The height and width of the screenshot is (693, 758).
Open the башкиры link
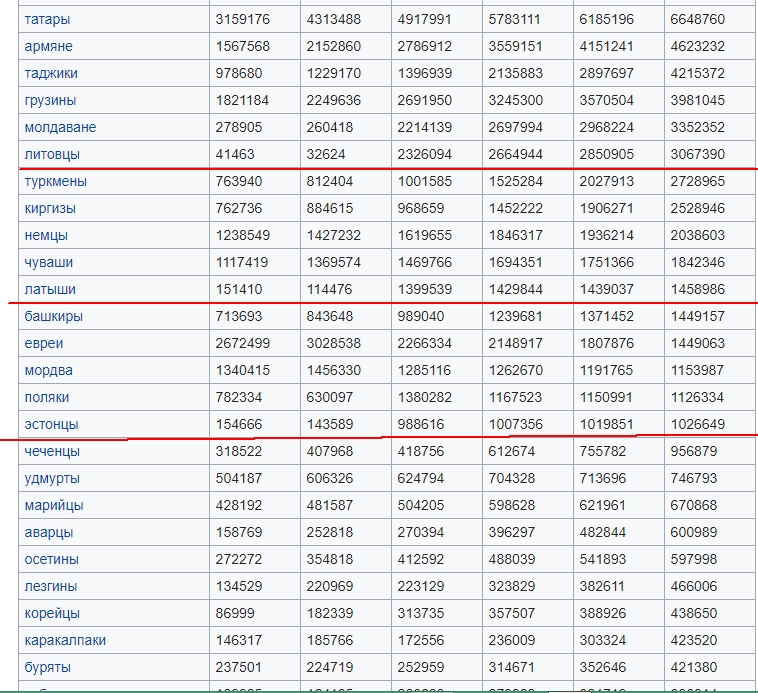point(53,317)
